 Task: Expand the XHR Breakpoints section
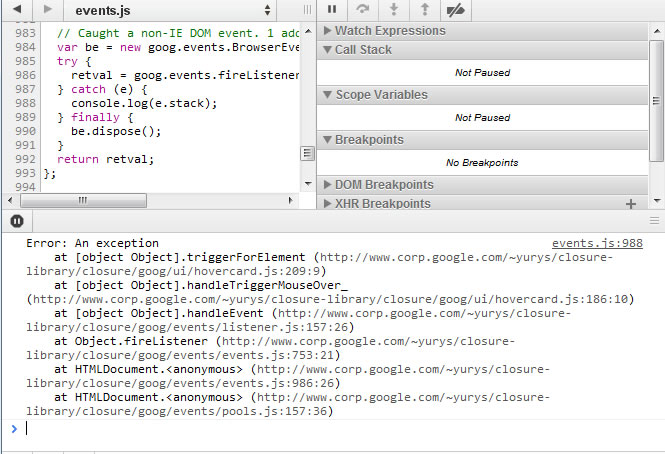click(382, 203)
